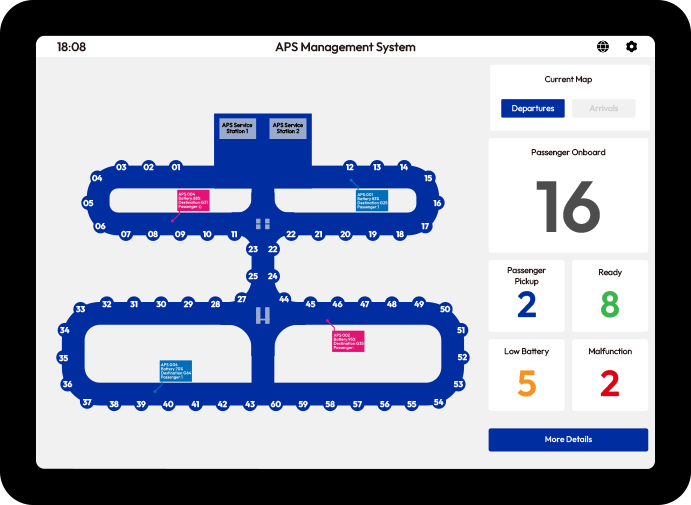Viewport: 691px width, 505px height.
Task: Select gate 12 marker
Action: point(349,167)
